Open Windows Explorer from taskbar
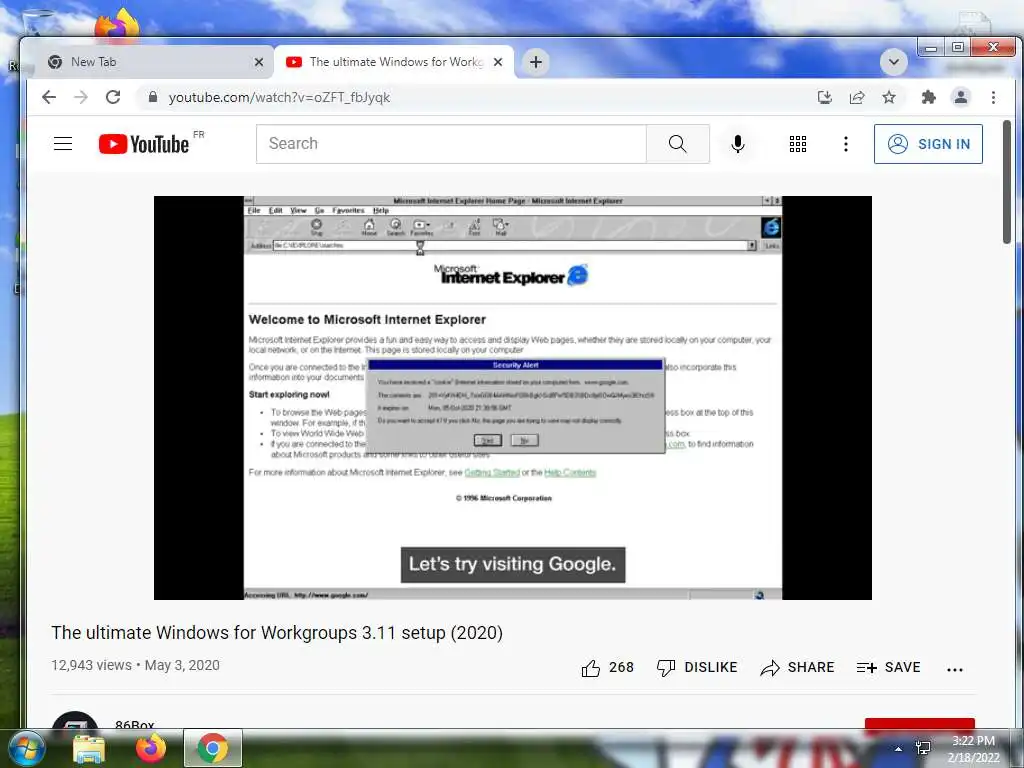1024x768 pixels. (89, 748)
